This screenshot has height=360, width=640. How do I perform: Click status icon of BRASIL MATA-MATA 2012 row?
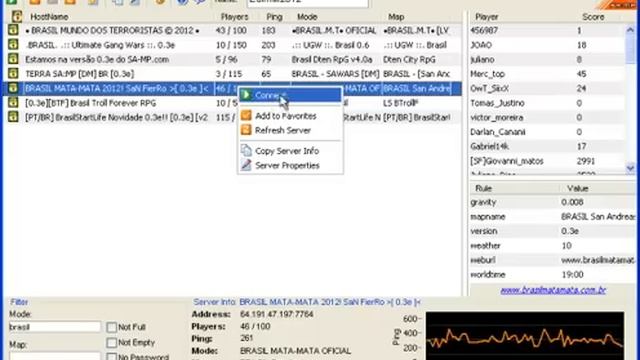[13, 88]
